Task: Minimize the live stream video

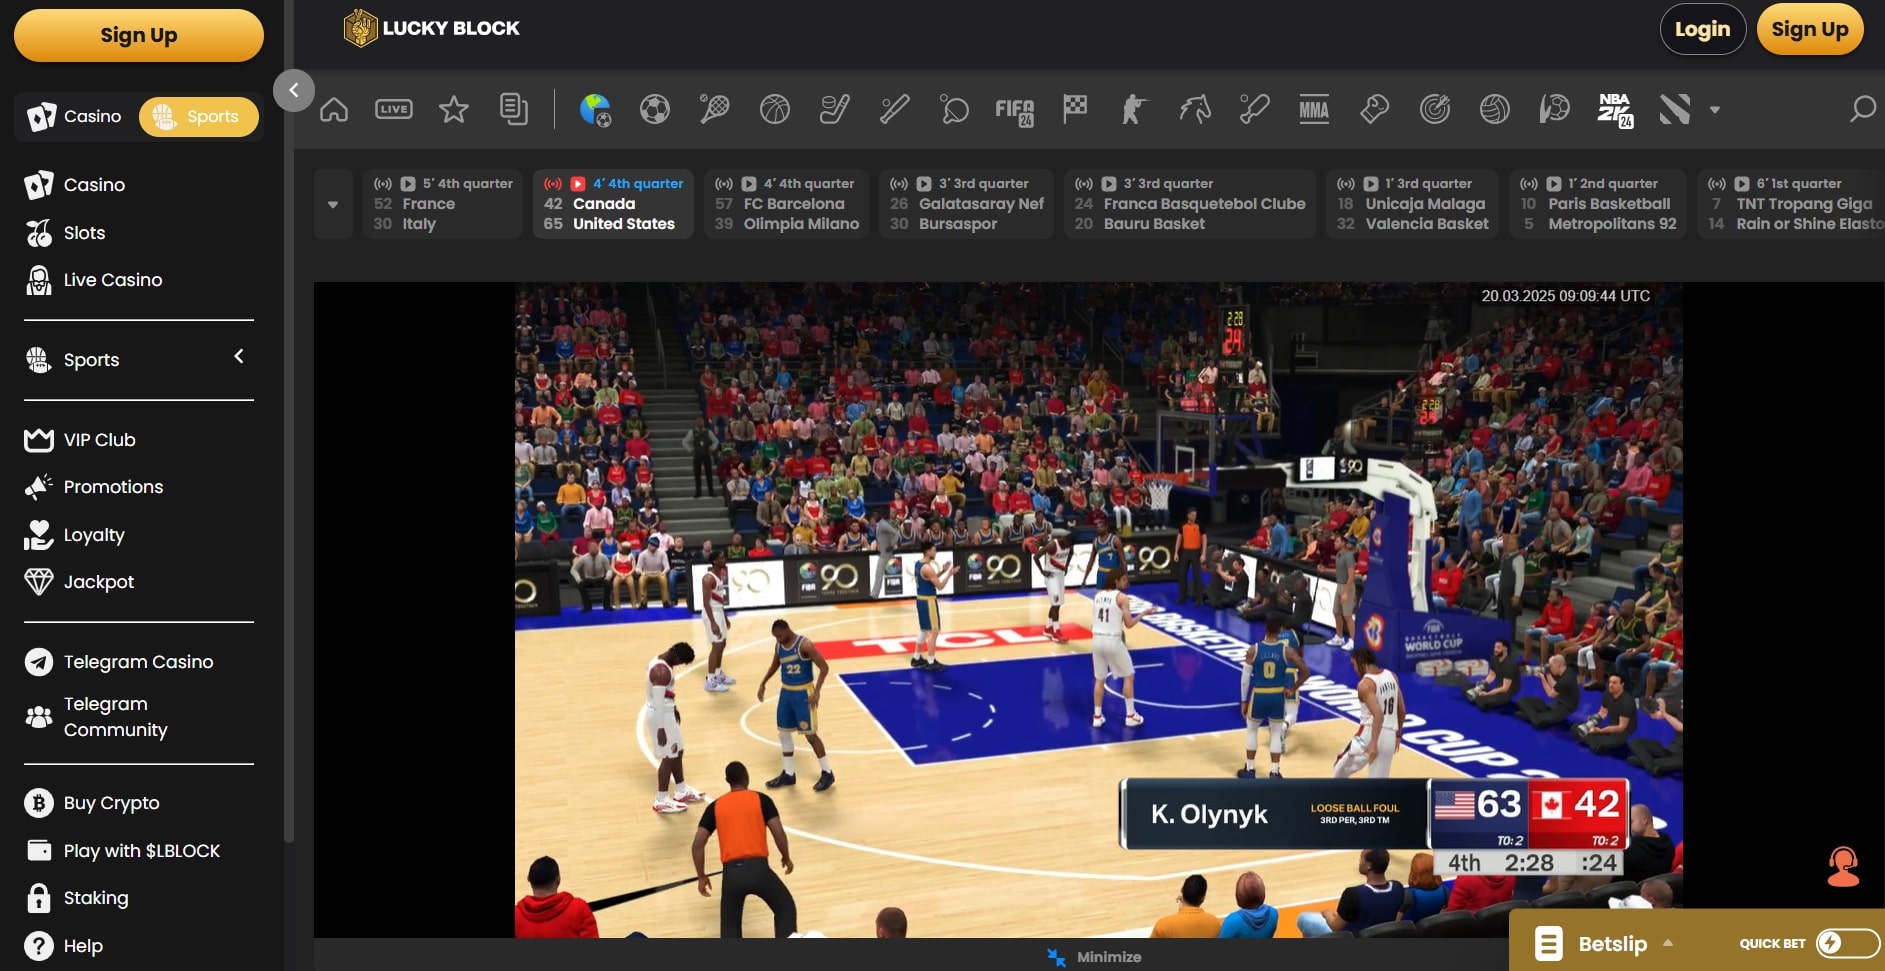Action: [1095, 957]
